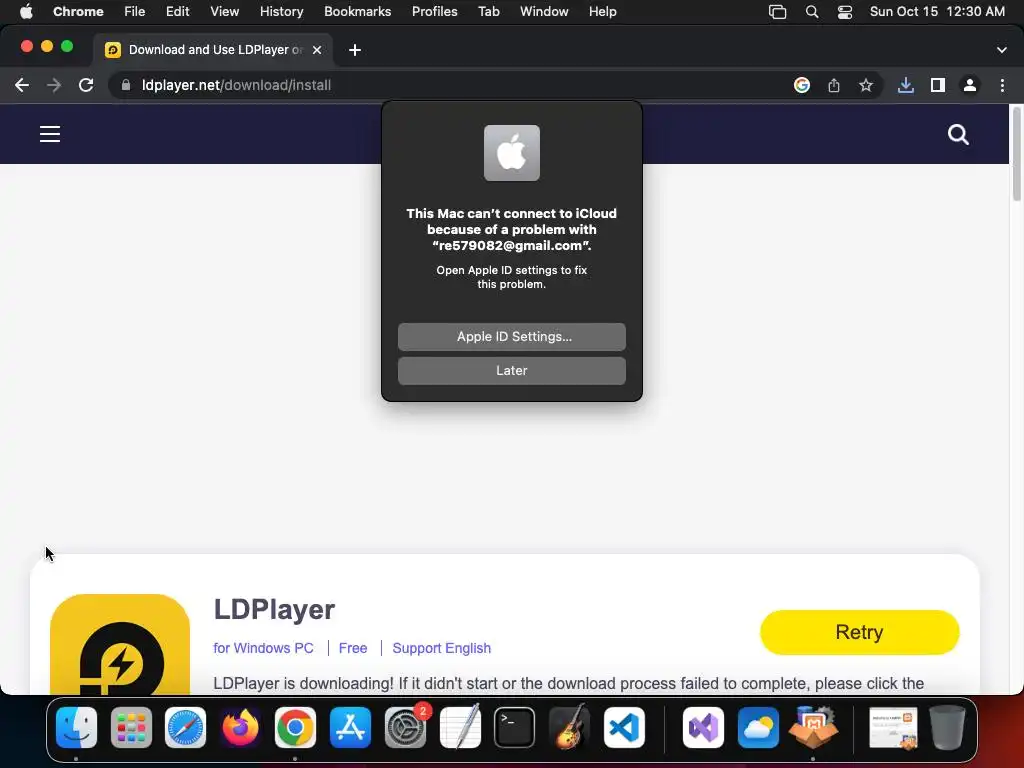
Task: Open the minimized document window in Dock
Action: 893,729
